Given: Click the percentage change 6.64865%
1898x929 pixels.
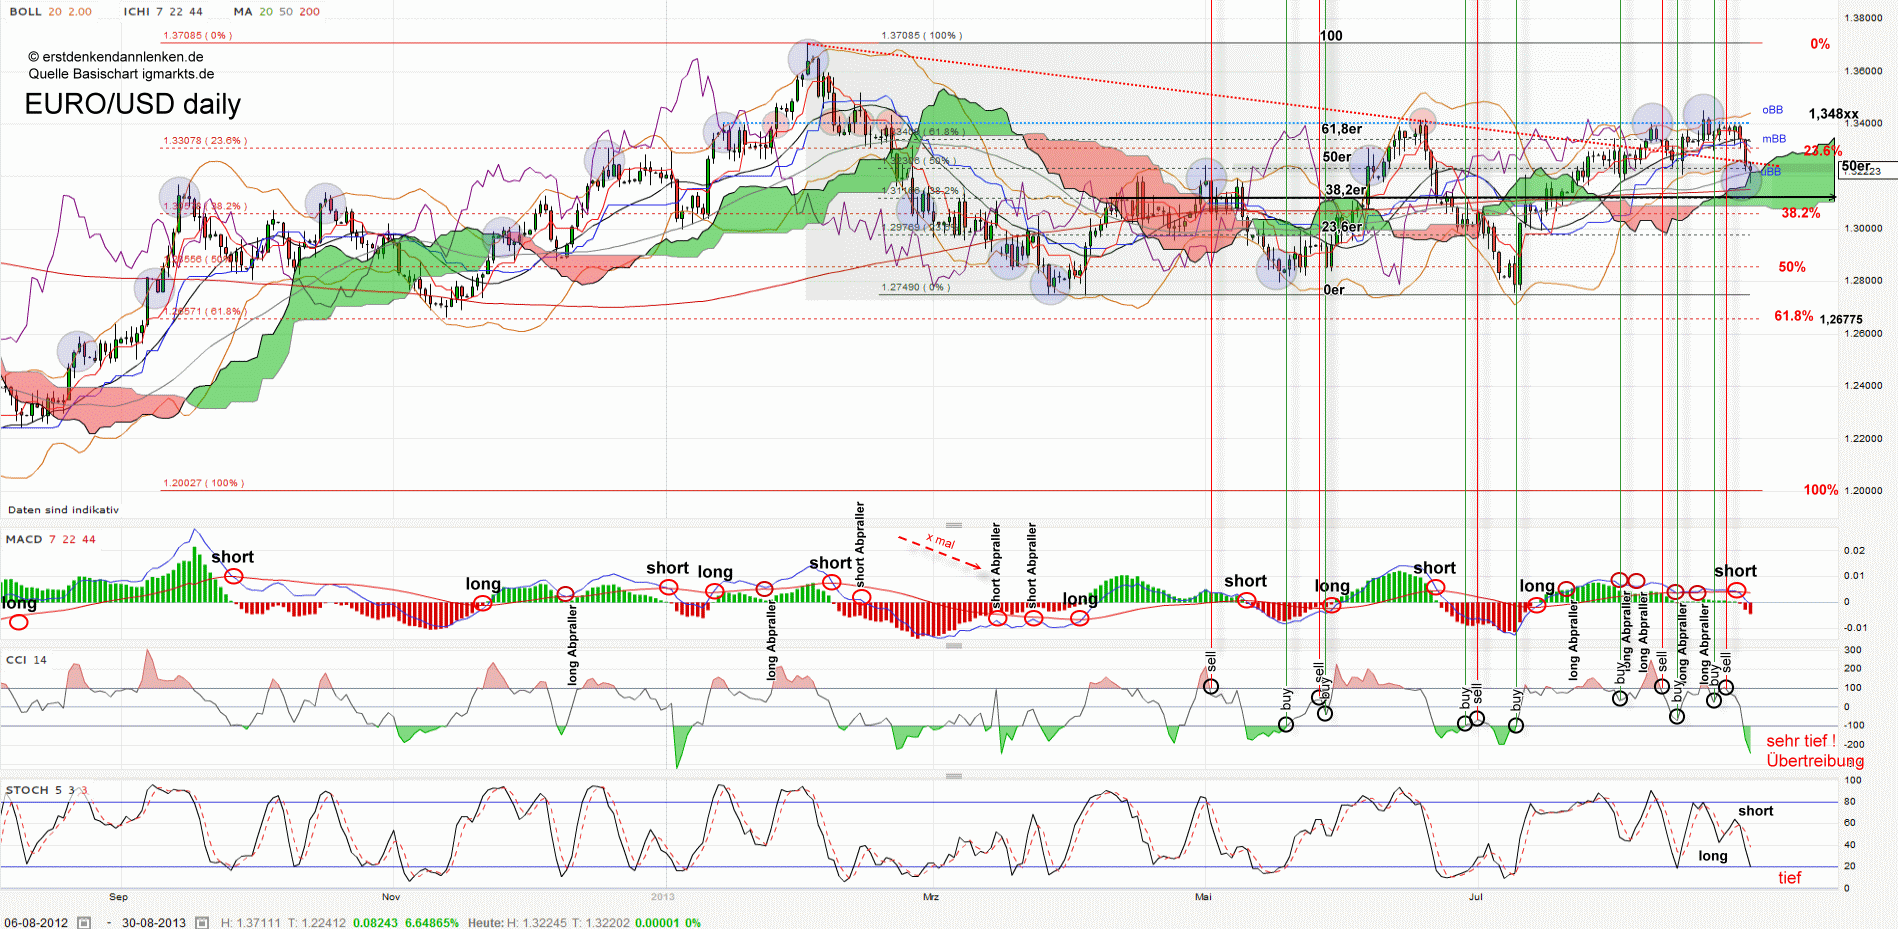Looking at the screenshot, I should 432,922.
